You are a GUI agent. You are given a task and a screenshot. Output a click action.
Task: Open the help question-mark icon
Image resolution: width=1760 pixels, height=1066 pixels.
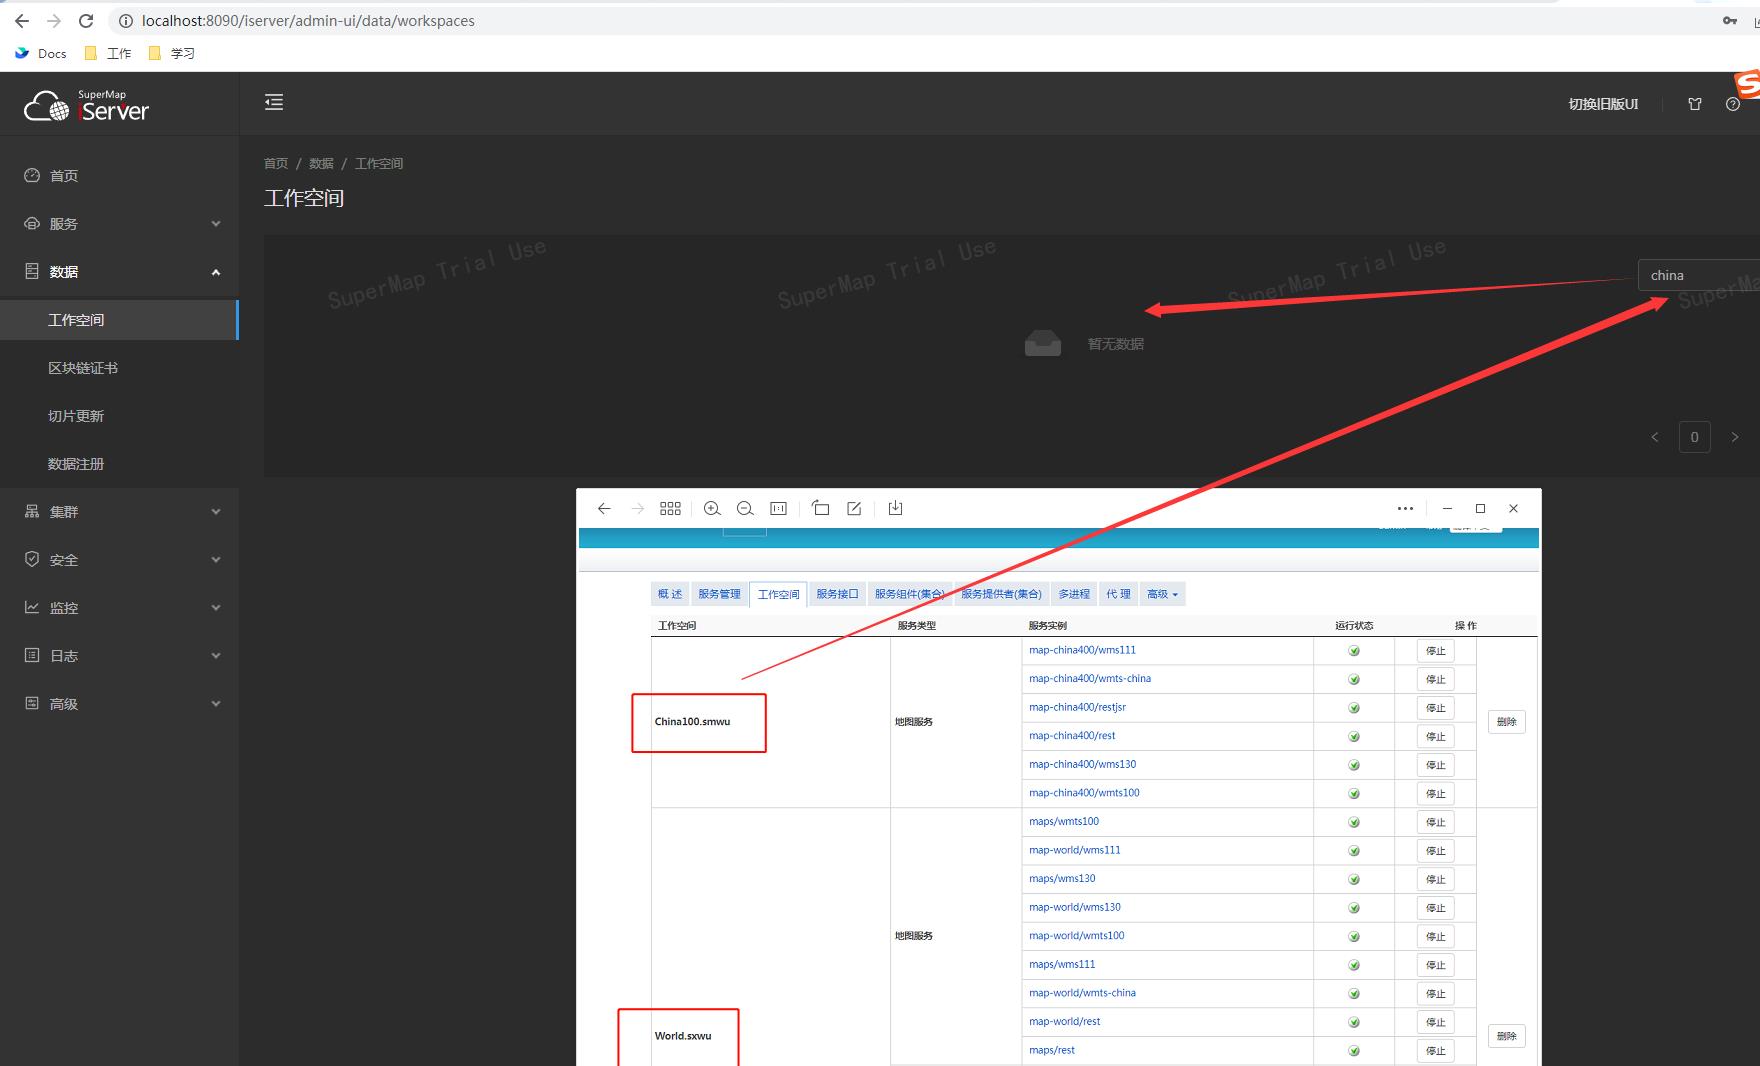[1733, 104]
